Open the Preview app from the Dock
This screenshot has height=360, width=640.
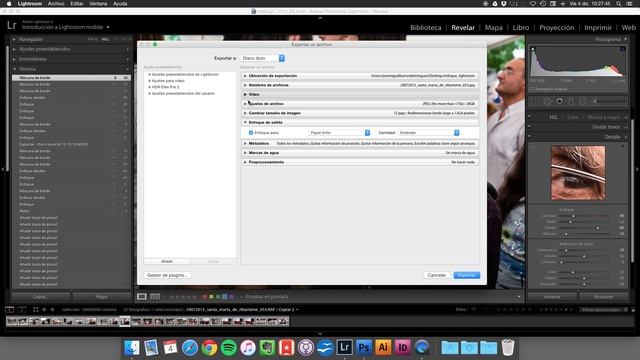[151, 348]
